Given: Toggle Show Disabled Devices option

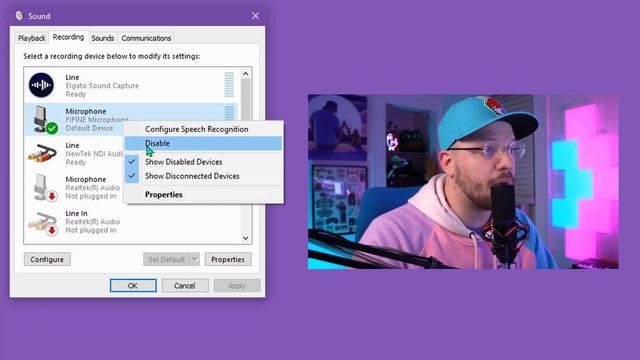Looking at the screenshot, I should pyautogui.click(x=203, y=162).
